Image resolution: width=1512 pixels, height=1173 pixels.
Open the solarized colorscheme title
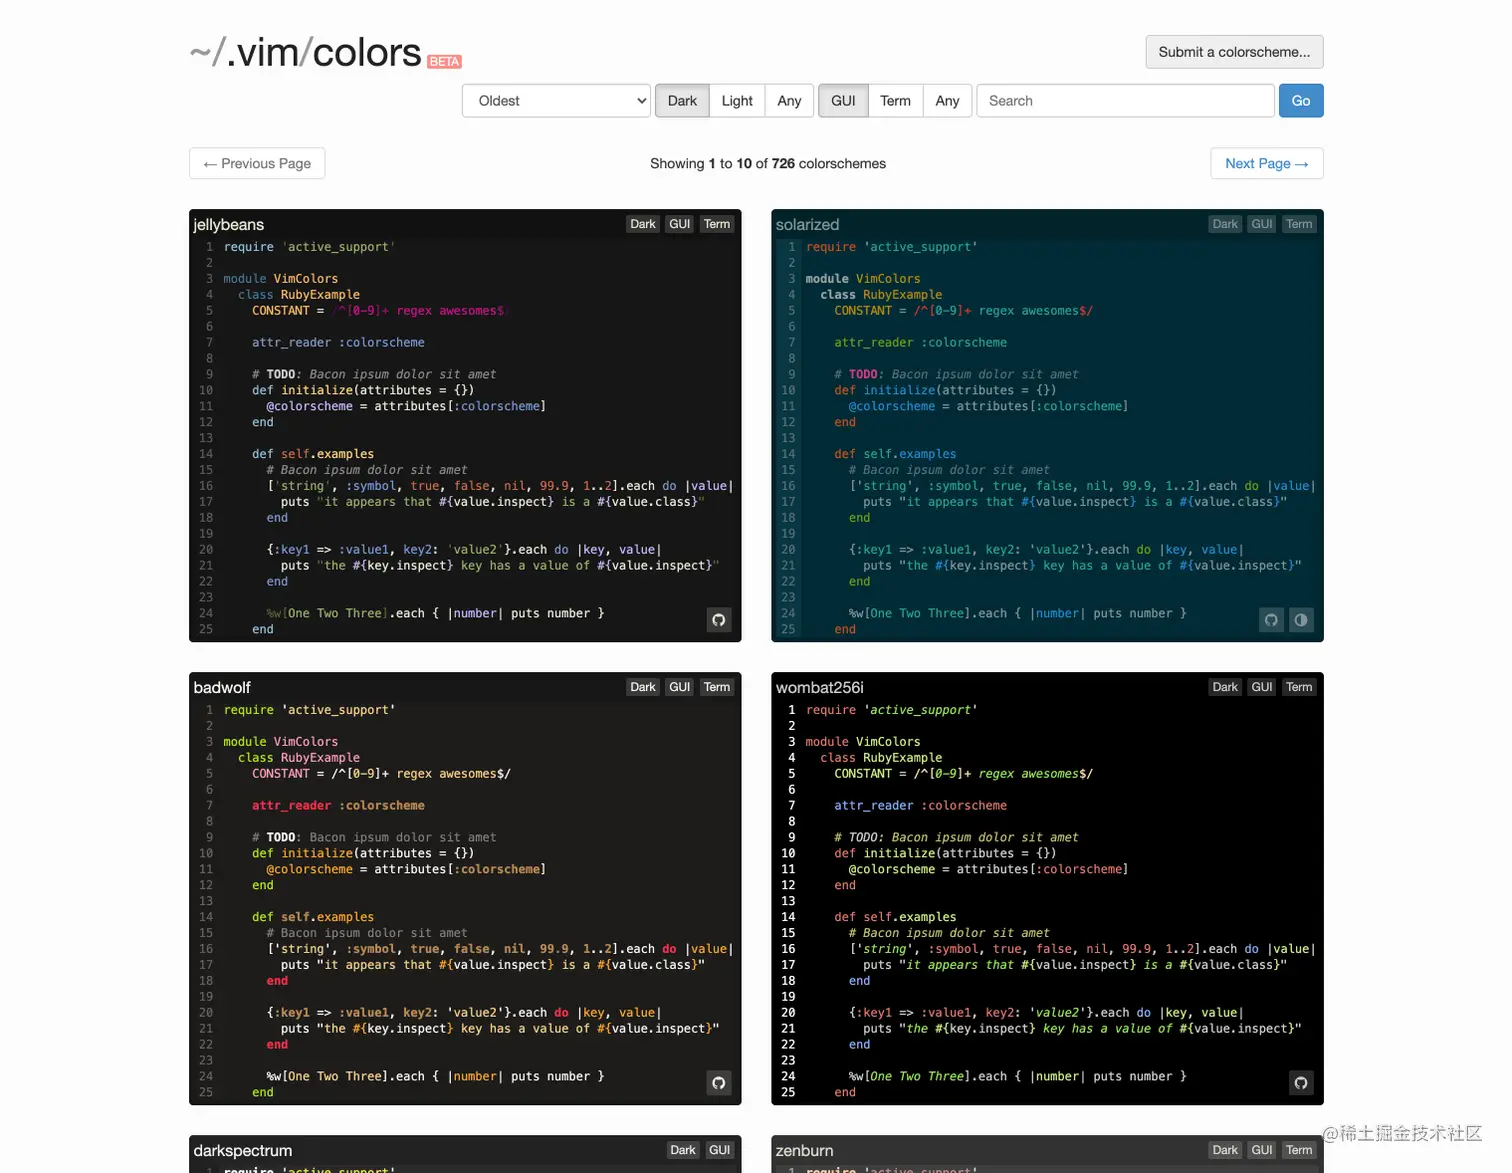click(807, 225)
